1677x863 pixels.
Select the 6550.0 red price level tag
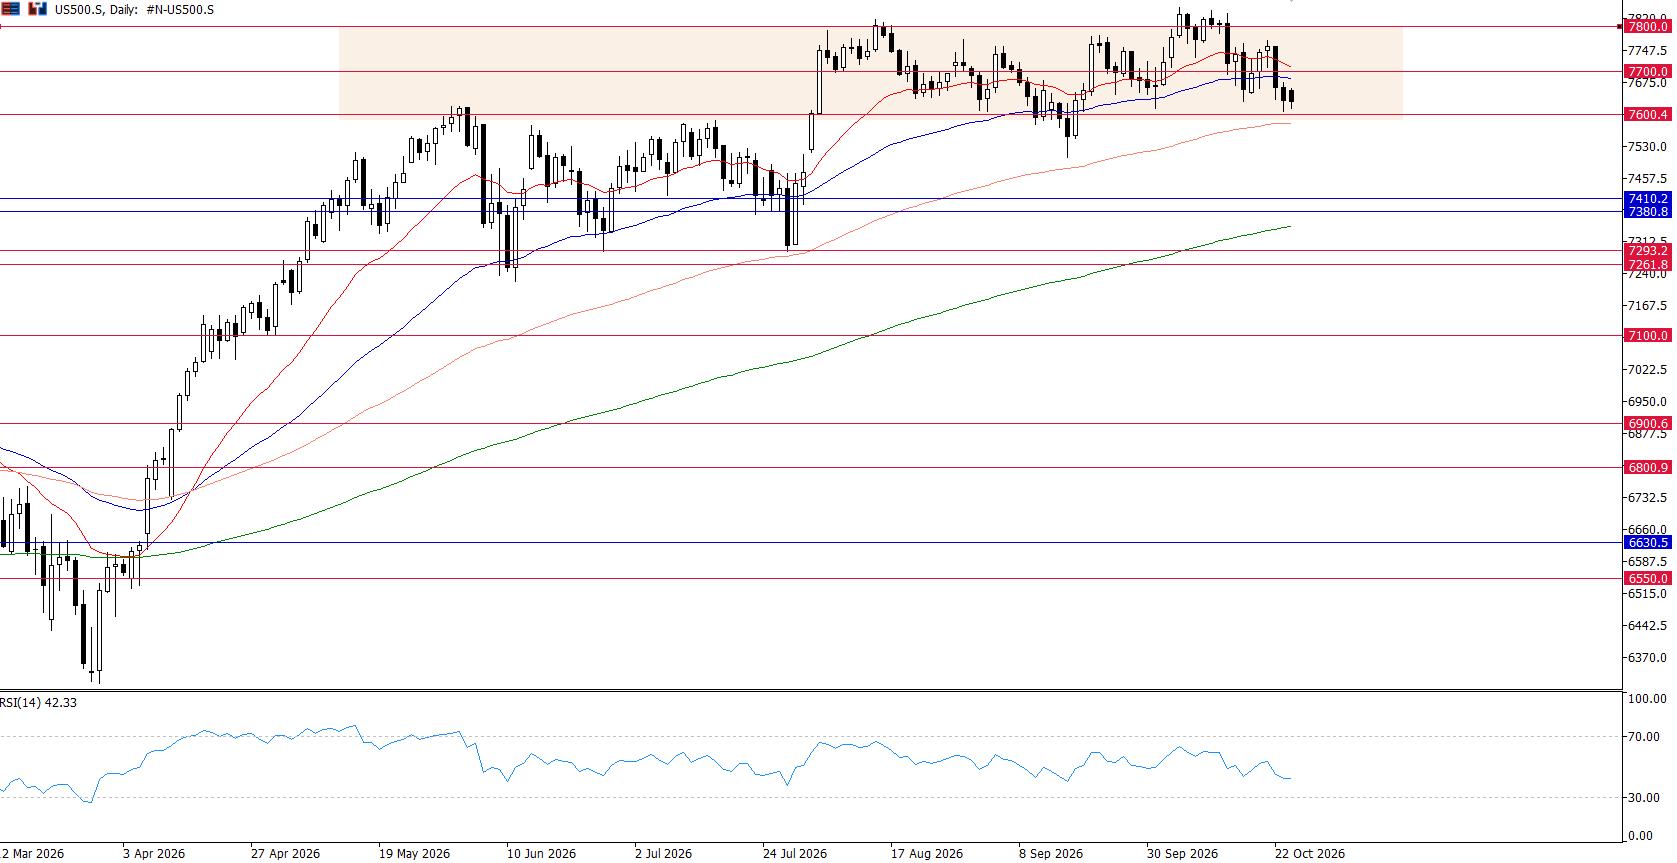click(x=1647, y=579)
